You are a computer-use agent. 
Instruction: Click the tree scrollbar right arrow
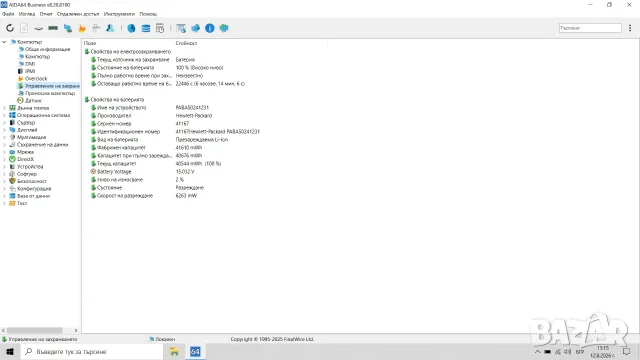76,330
